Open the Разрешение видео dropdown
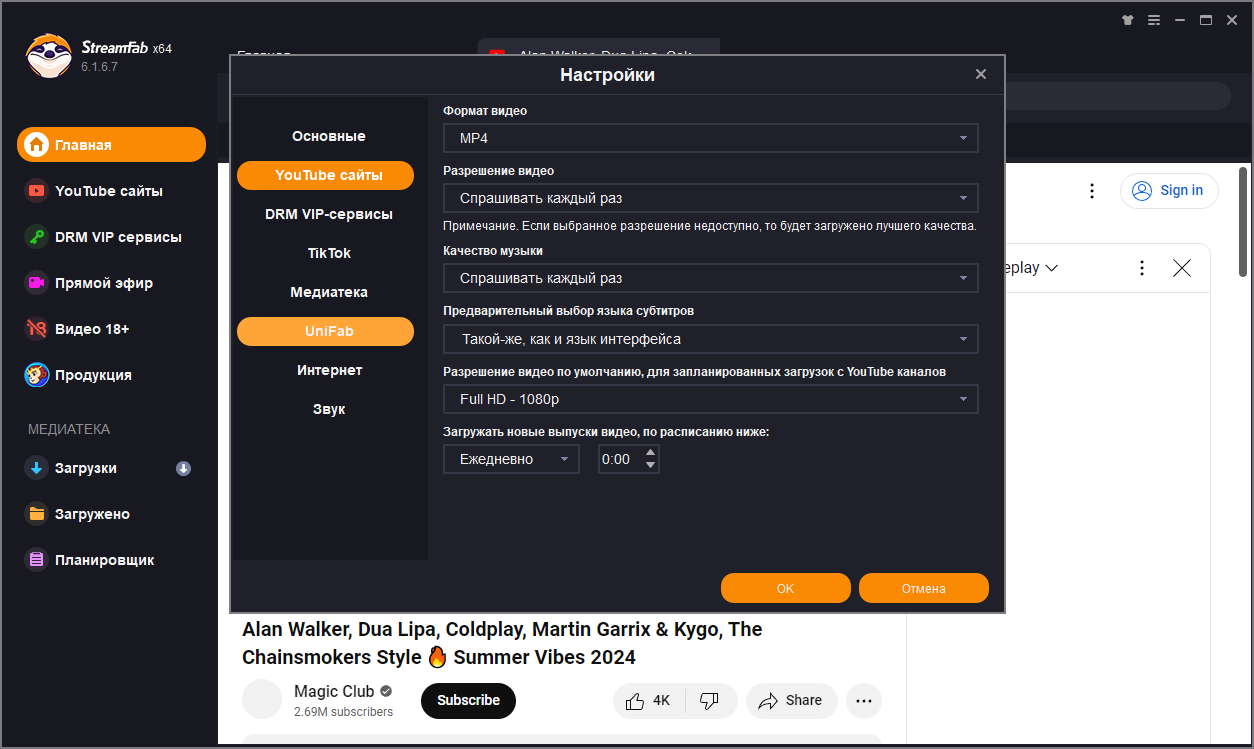 [710, 198]
